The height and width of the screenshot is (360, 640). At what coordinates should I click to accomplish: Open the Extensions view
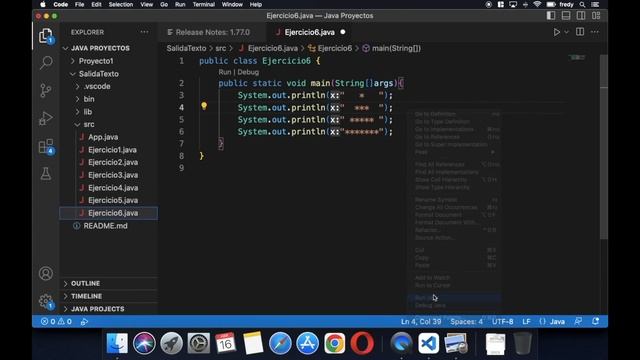[46, 146]
